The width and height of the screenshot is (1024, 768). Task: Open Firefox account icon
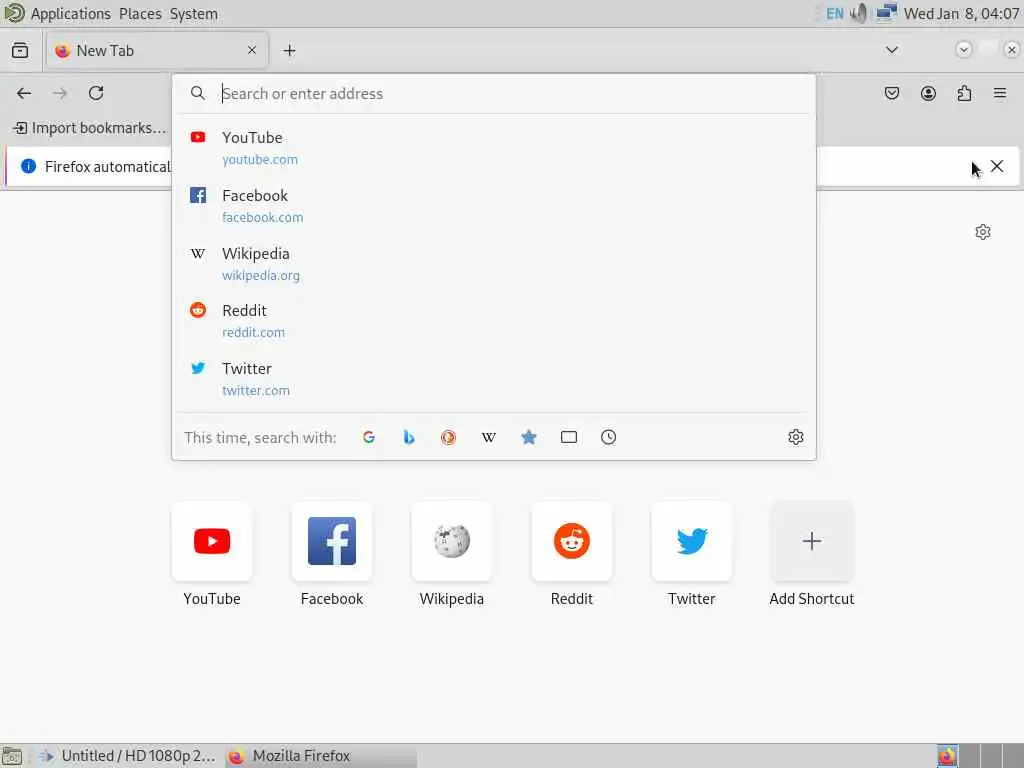pyautogui.click(x=928, y=93)
